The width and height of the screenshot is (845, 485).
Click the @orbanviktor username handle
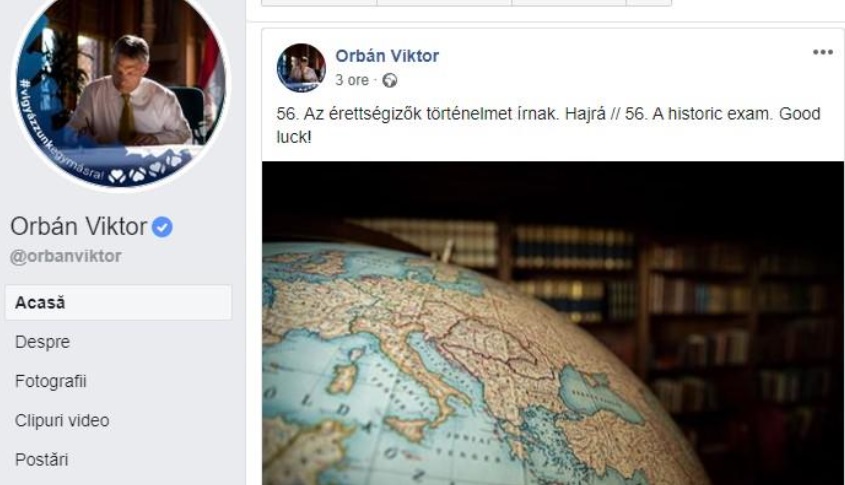click(66, 256)
